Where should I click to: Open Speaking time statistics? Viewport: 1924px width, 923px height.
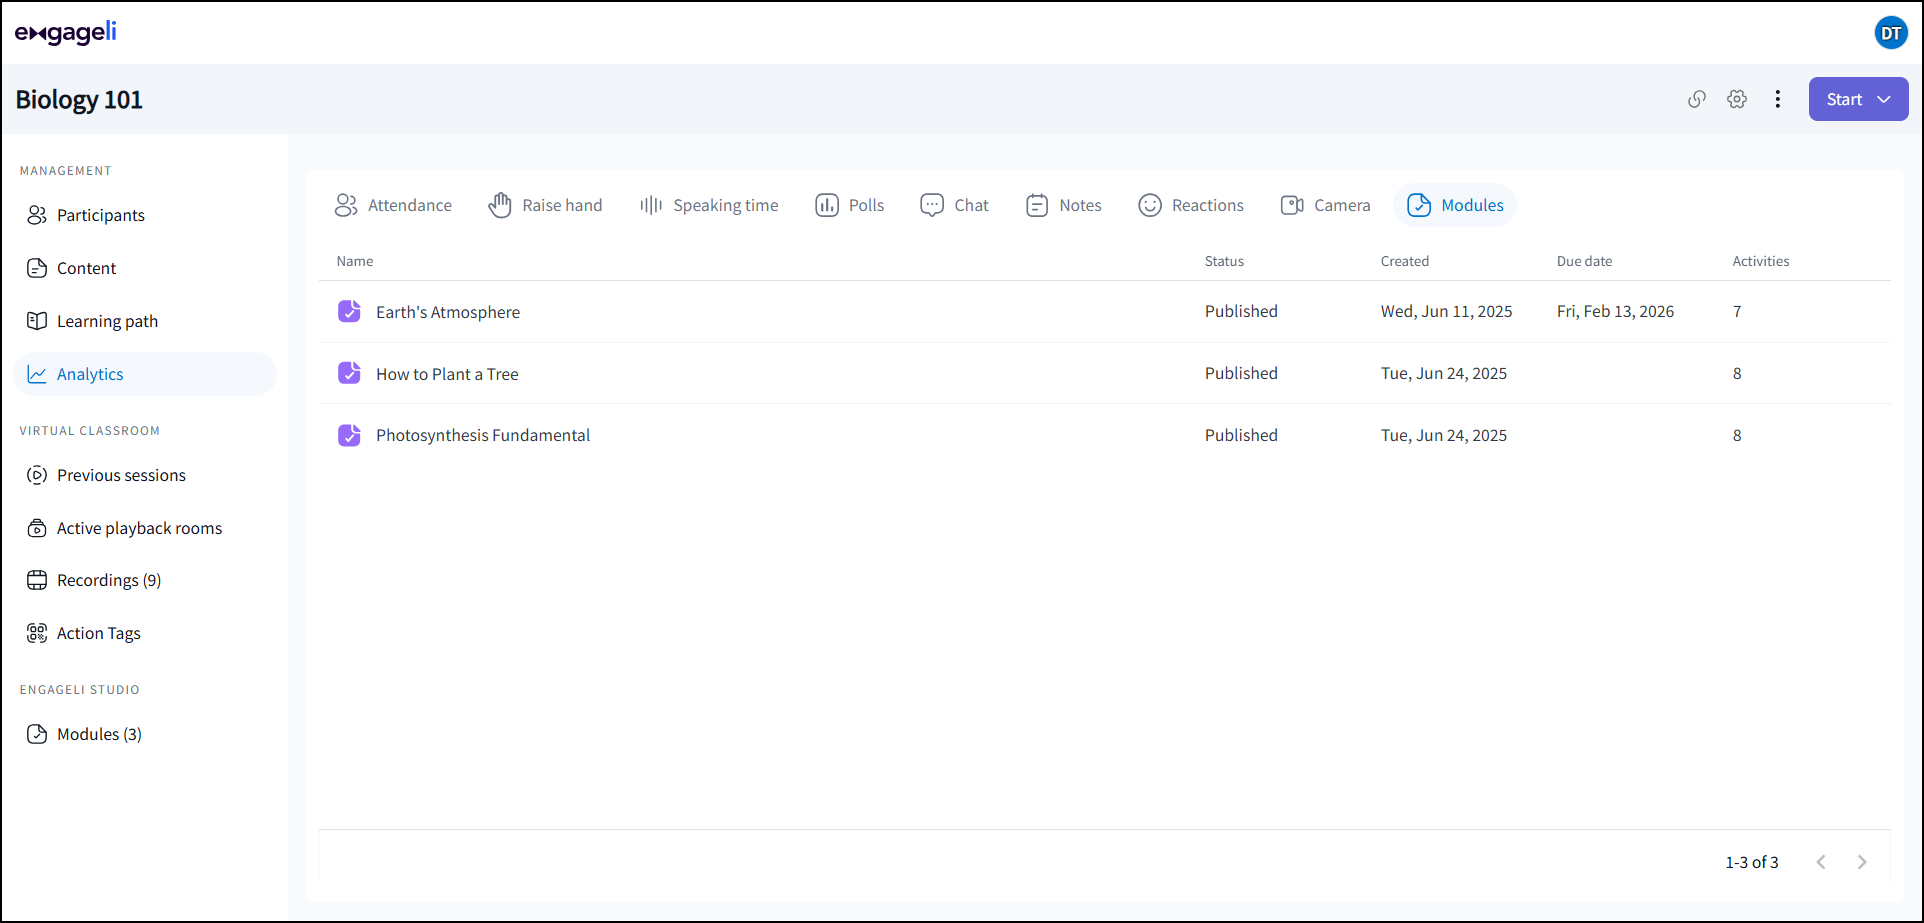tap(709, 205)
